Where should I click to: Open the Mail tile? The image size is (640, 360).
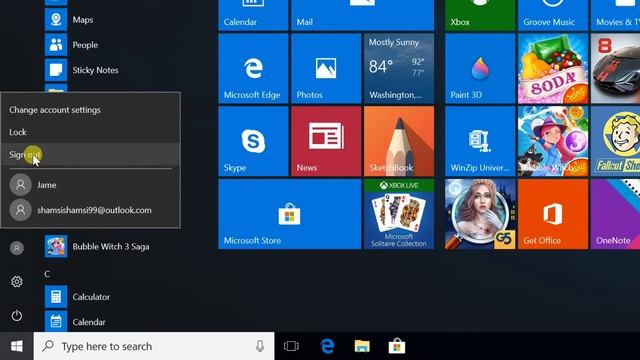pos(362,15)
